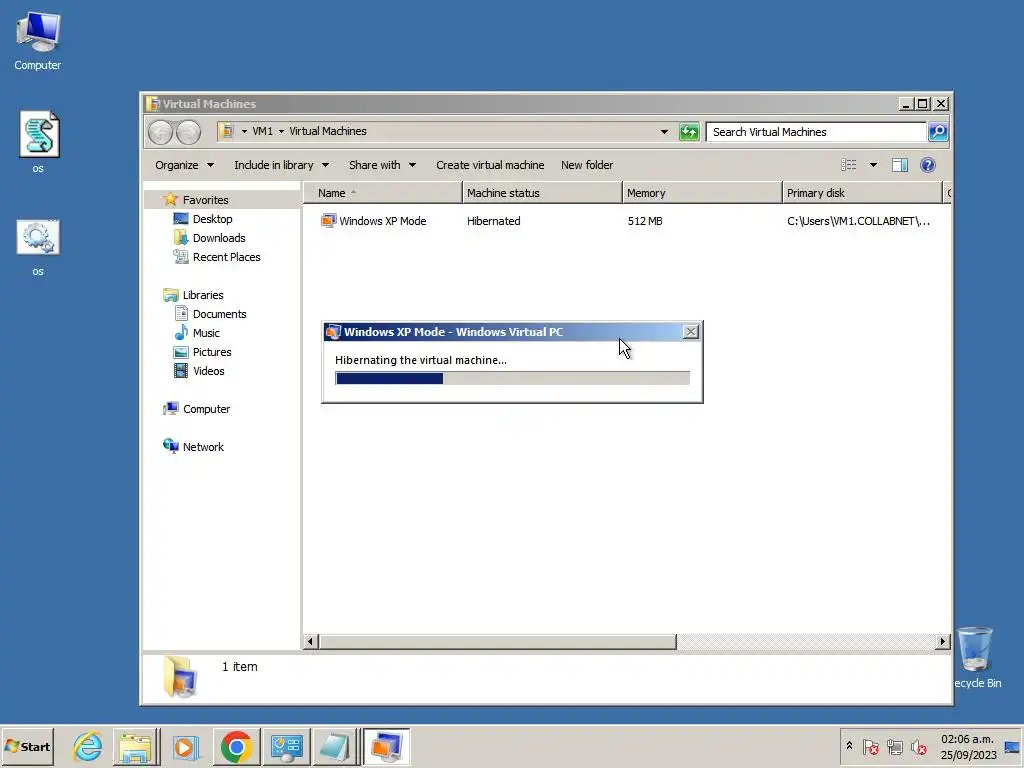Expand the VM1 breadcrumb arrow

tap(281, 131)
